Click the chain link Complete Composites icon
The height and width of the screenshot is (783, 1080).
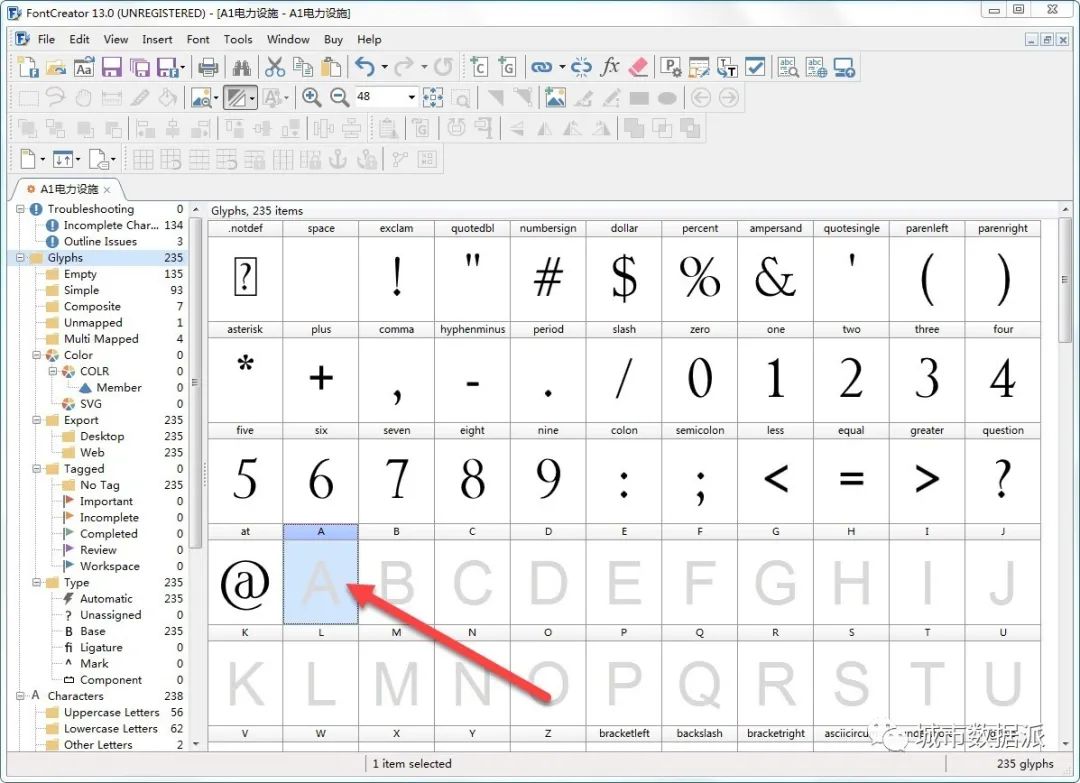pos(541,67)
